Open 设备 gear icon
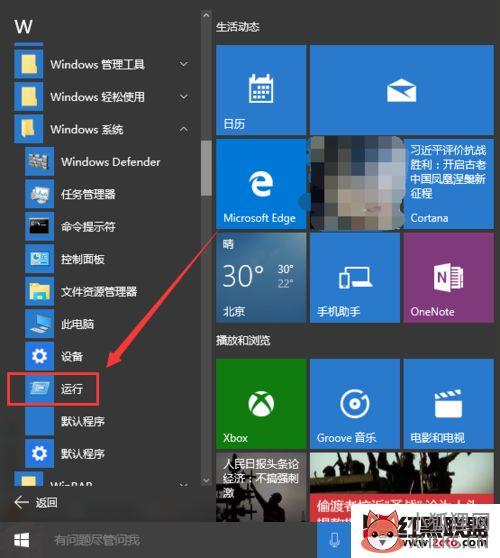500x558 pixels. (x=40, y=356)
